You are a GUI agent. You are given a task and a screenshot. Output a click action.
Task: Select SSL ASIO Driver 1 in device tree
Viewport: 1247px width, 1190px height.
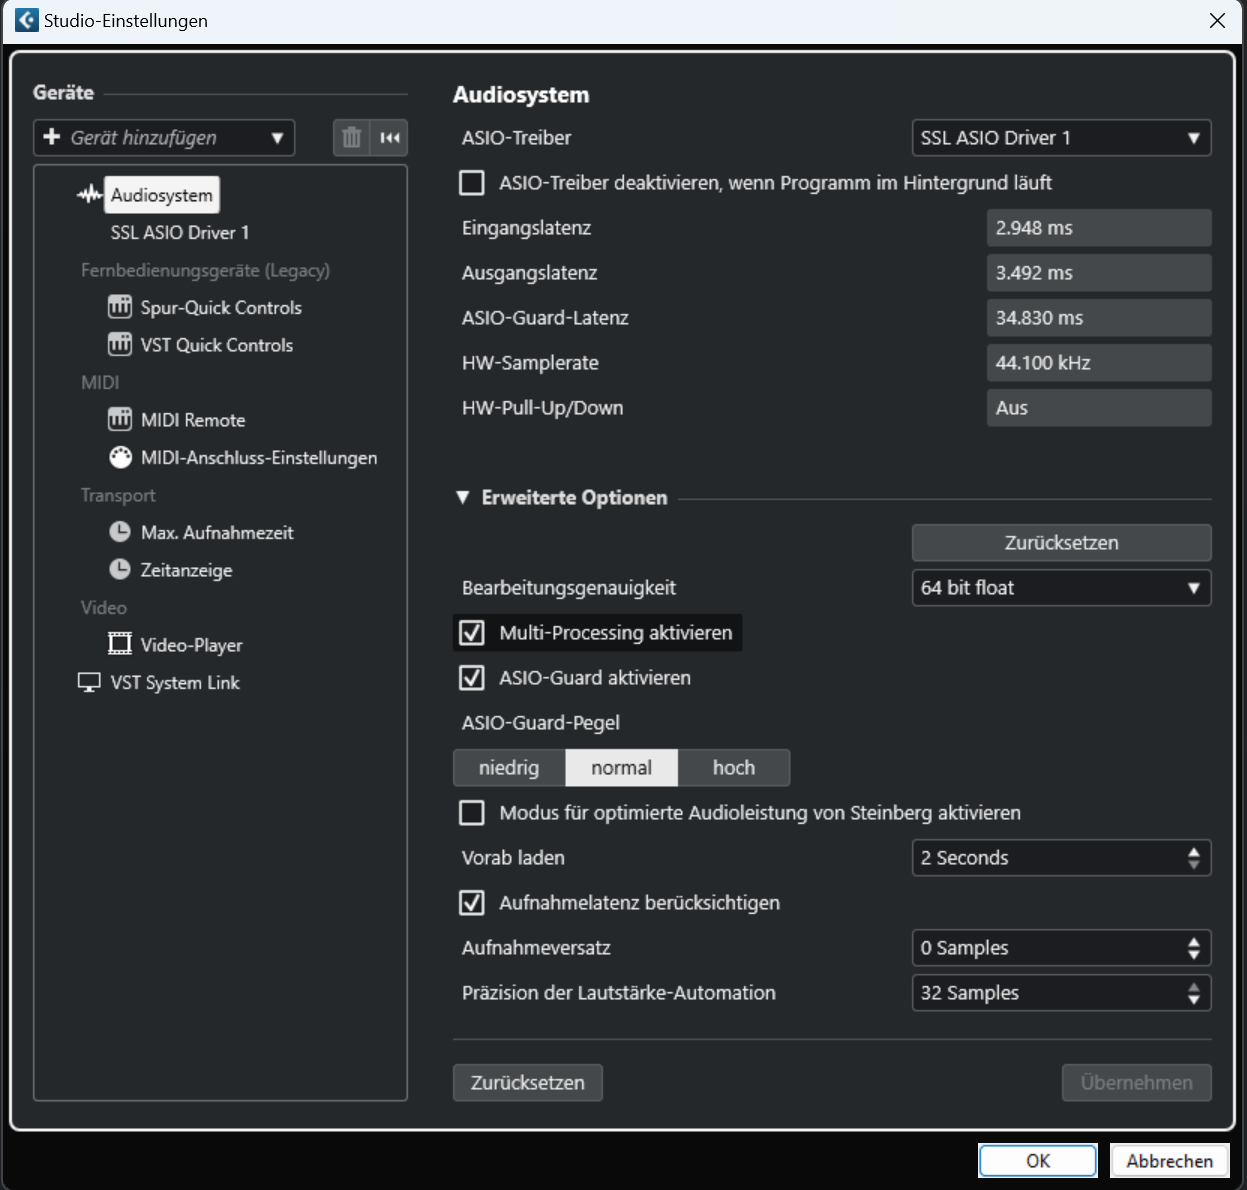(x=180, y=233)
